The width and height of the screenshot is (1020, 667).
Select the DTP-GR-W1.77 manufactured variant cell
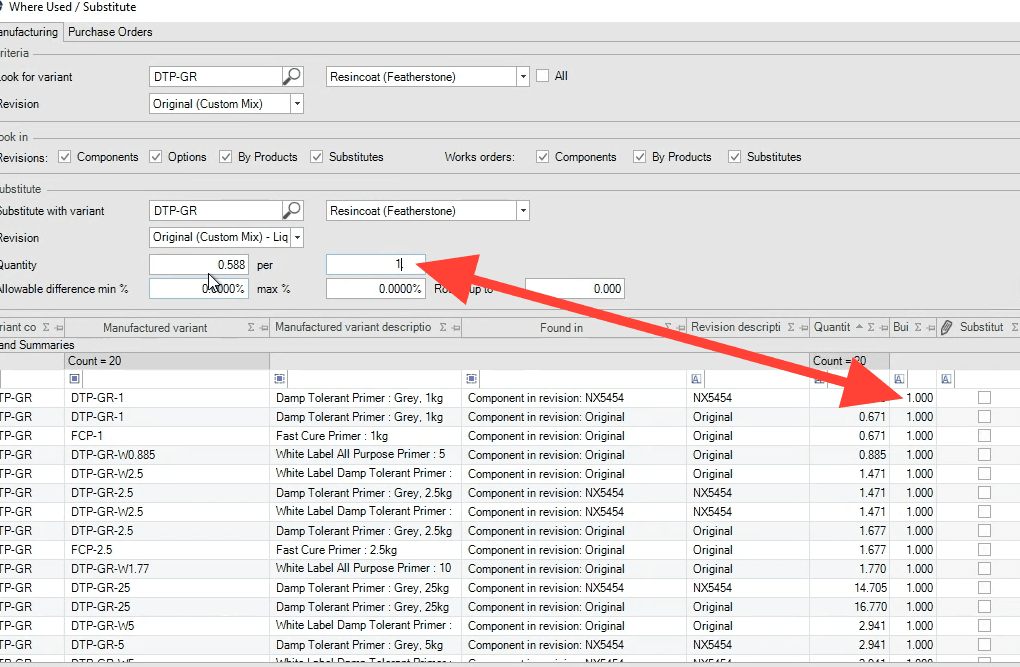pyautogui.click(x=168, y=569)
